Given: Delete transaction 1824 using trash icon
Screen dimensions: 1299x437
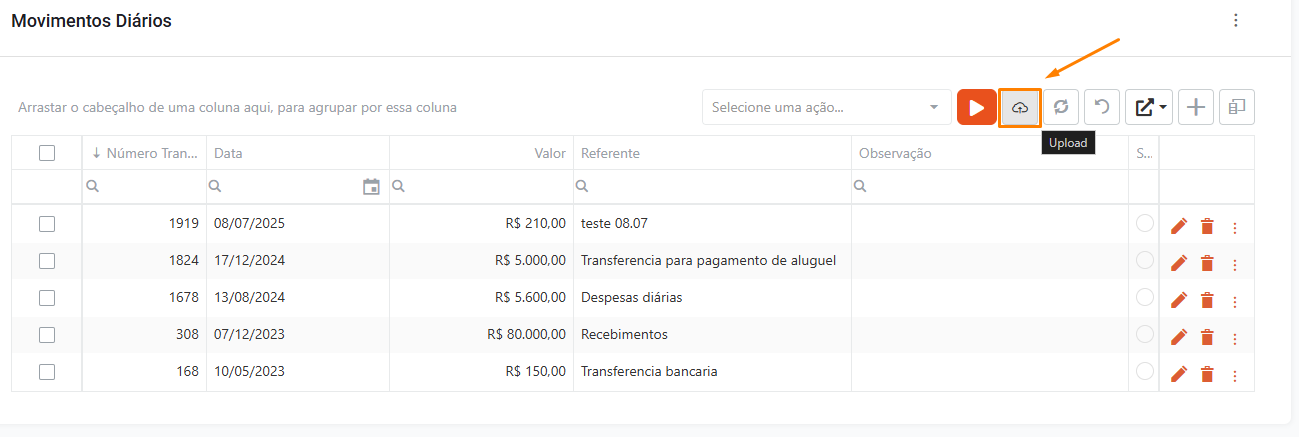Looking at the screenshot, I should click(1207, 263).
